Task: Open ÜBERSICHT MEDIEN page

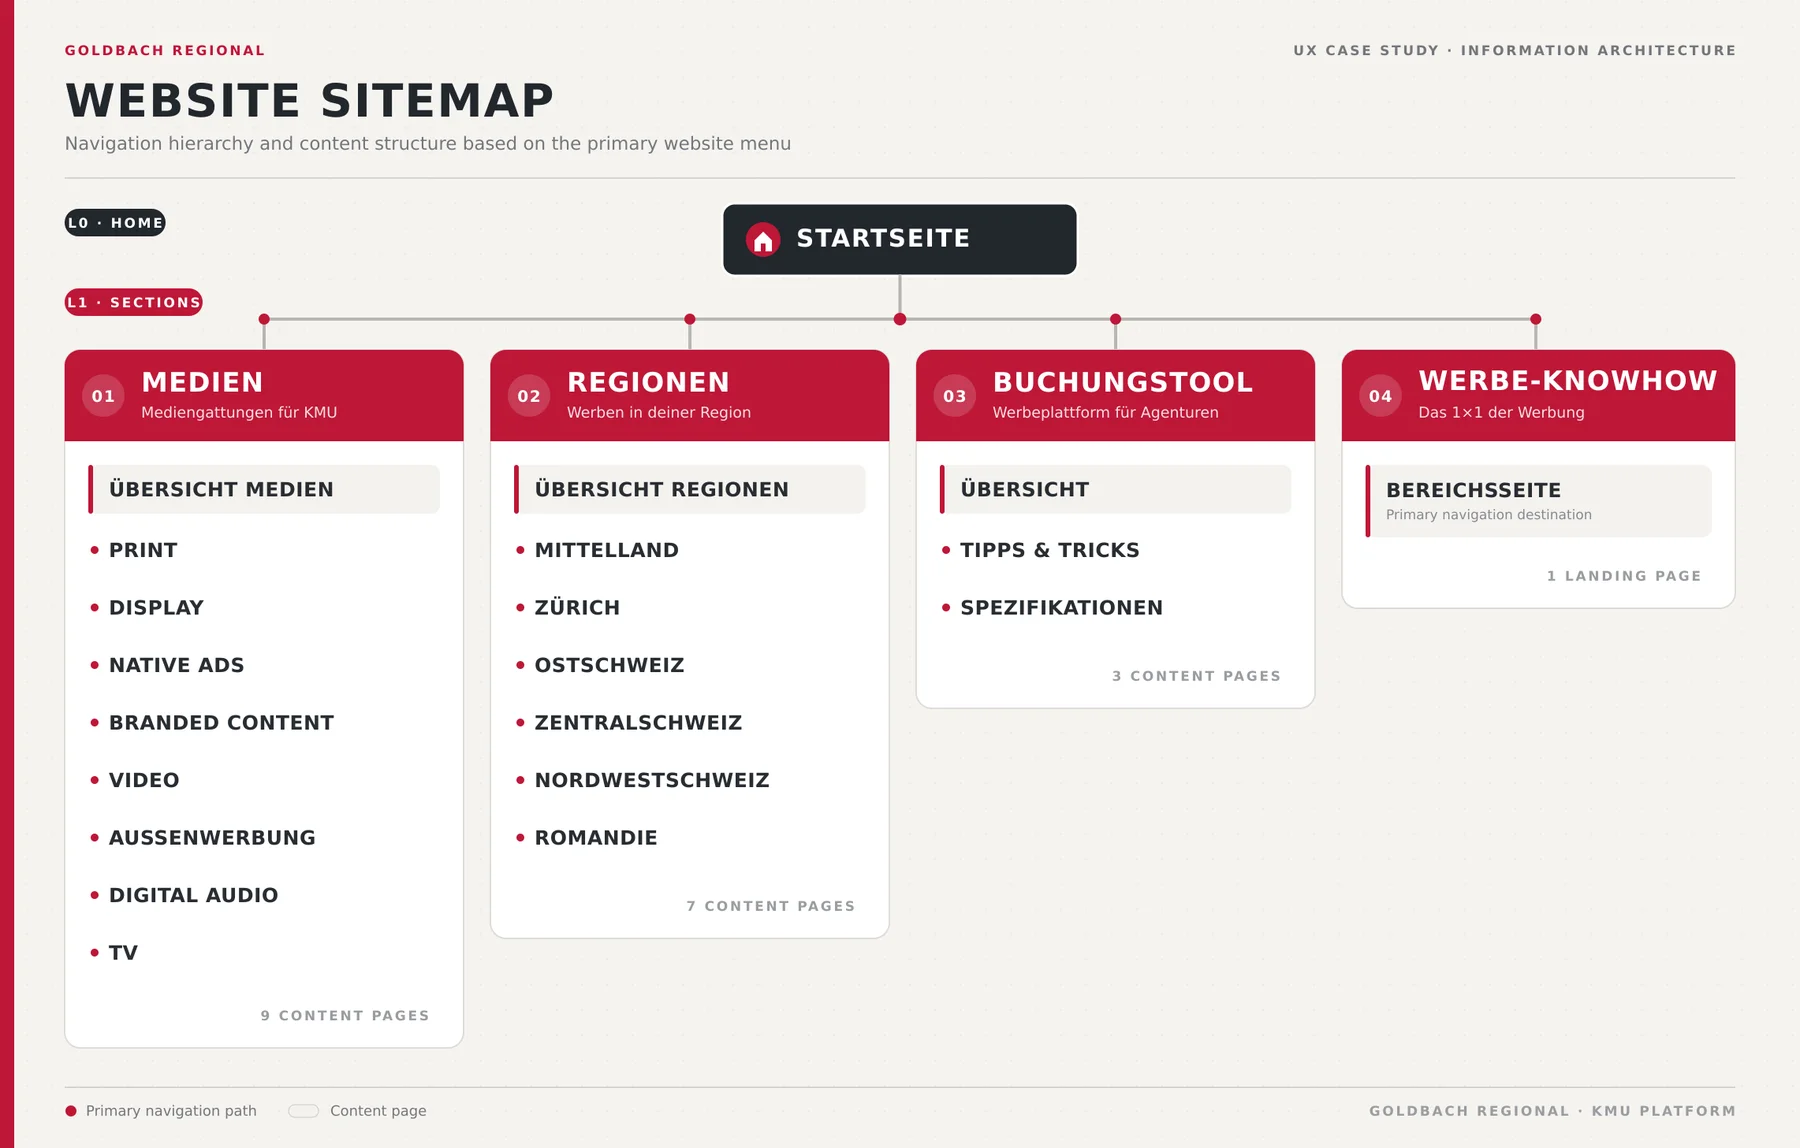Action: 264,489
